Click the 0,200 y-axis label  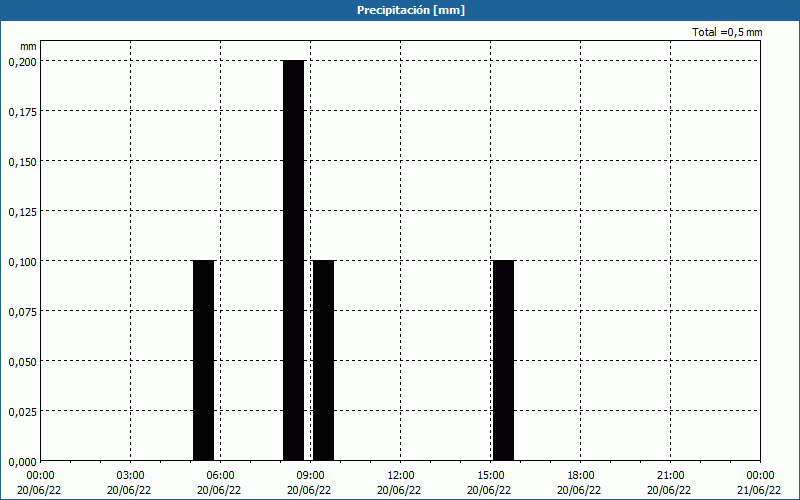coord(22,62)
